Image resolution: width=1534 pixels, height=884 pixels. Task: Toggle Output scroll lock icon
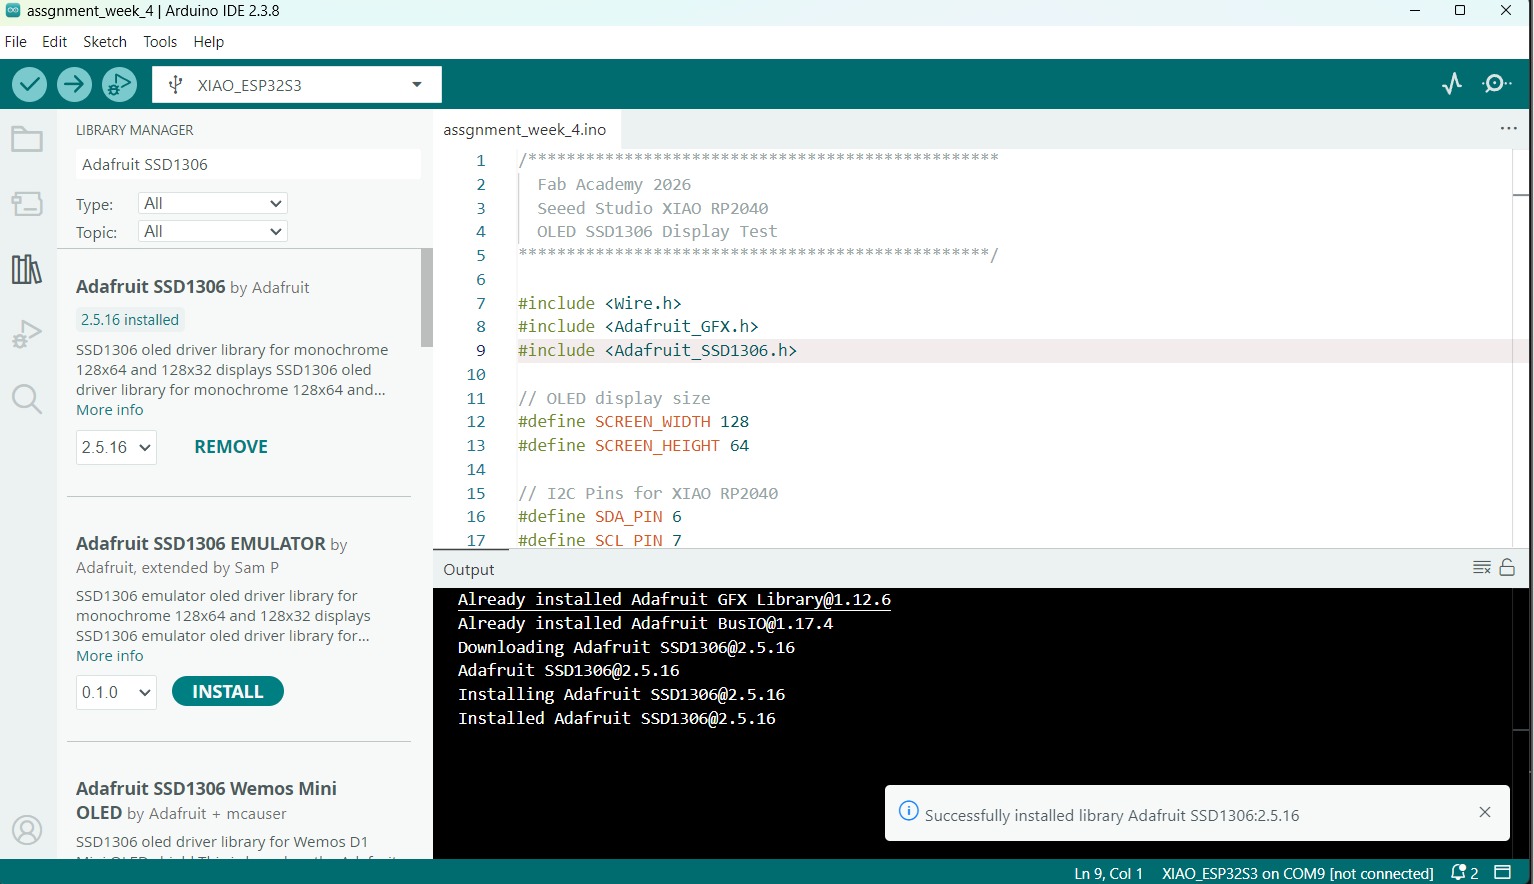coord(1507,568)
